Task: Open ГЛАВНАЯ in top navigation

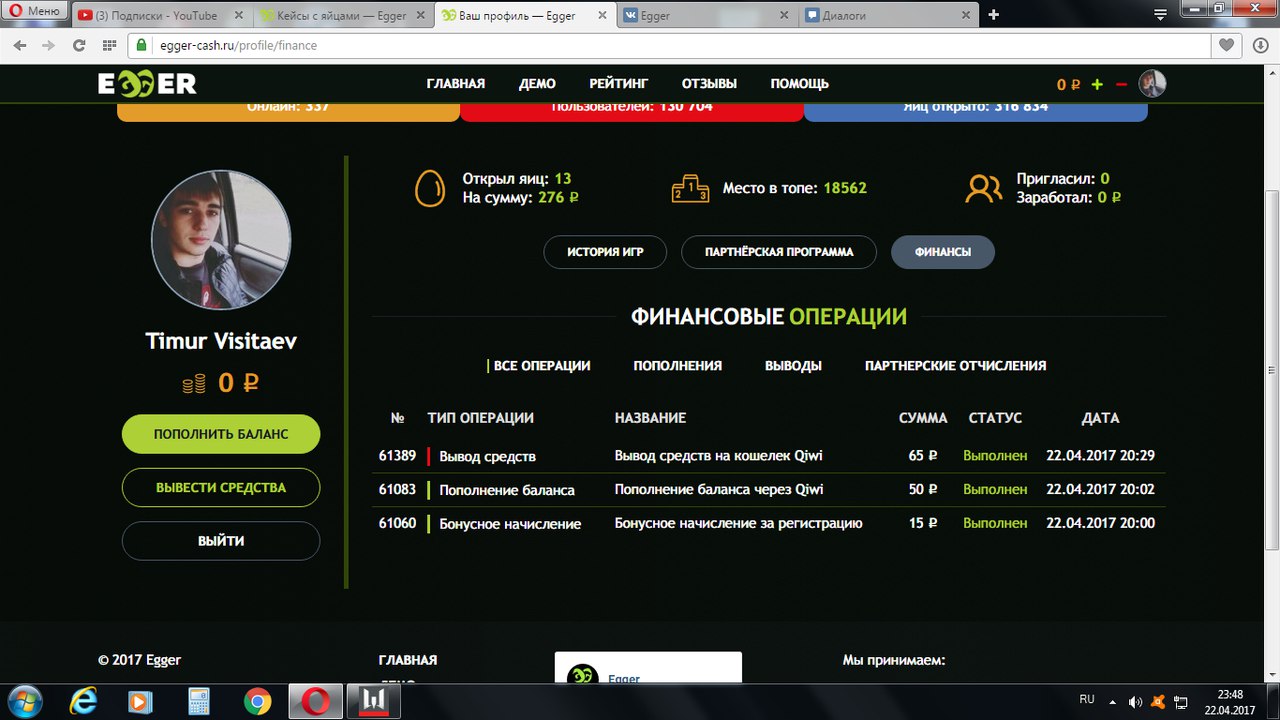Action: pyautogui.click(x=455, y=84)
